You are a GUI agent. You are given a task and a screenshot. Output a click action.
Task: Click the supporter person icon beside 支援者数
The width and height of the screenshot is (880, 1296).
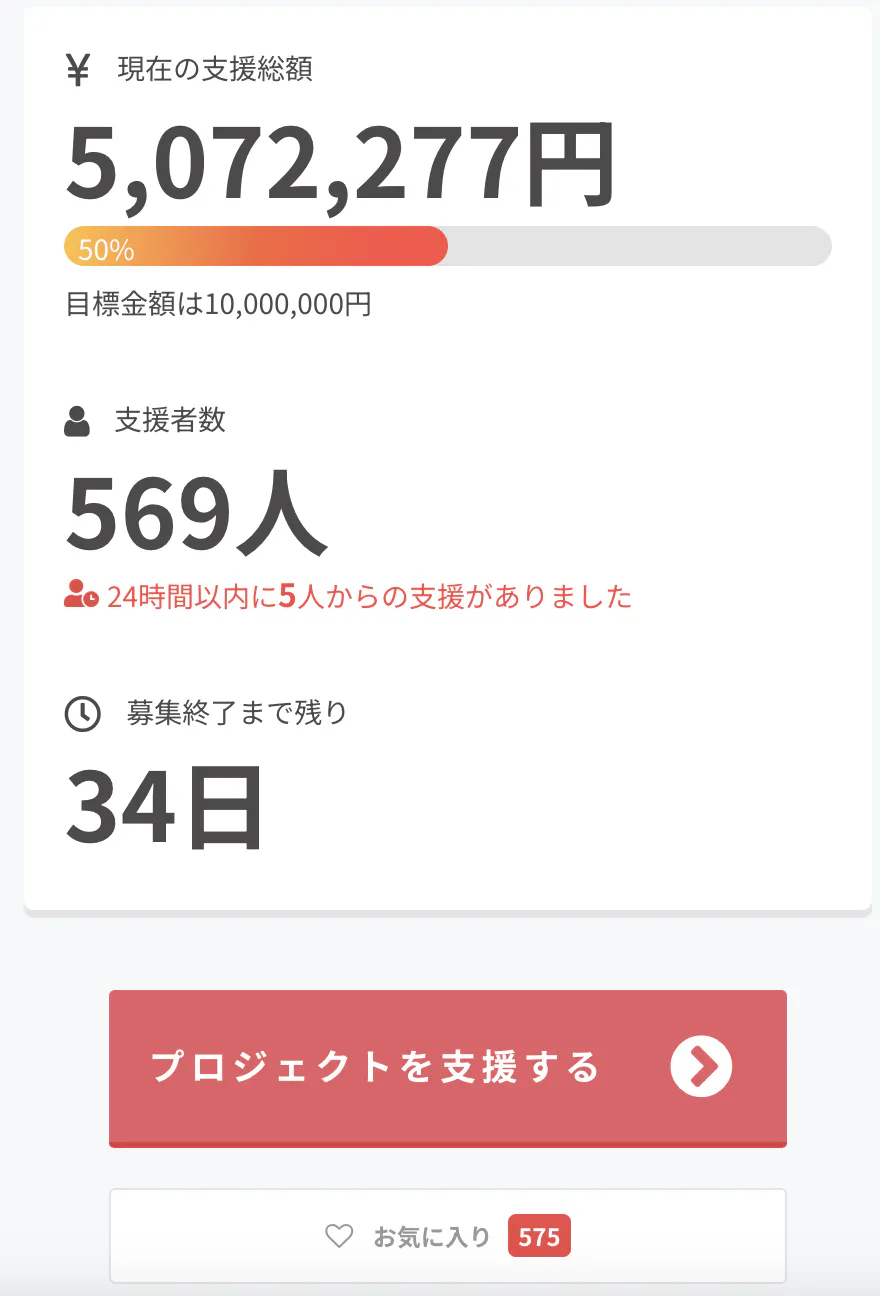coord(77,422)
